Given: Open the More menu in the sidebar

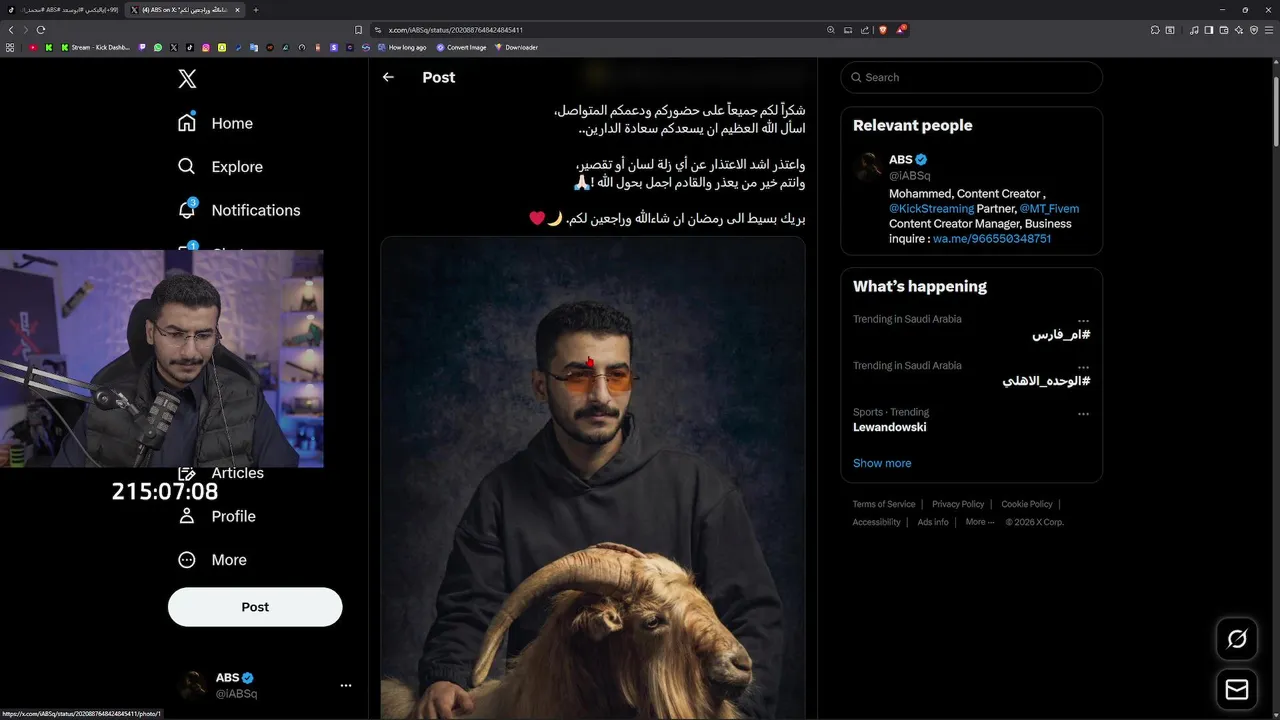Looking at the screenshot, I should (x=212, y=560).
